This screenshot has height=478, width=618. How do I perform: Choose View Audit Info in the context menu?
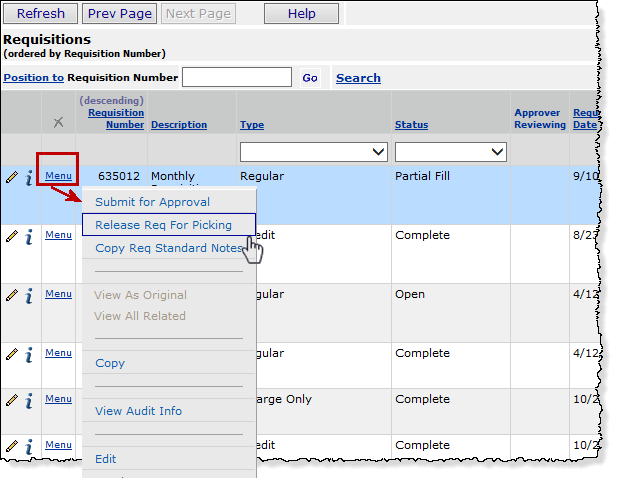138,411
